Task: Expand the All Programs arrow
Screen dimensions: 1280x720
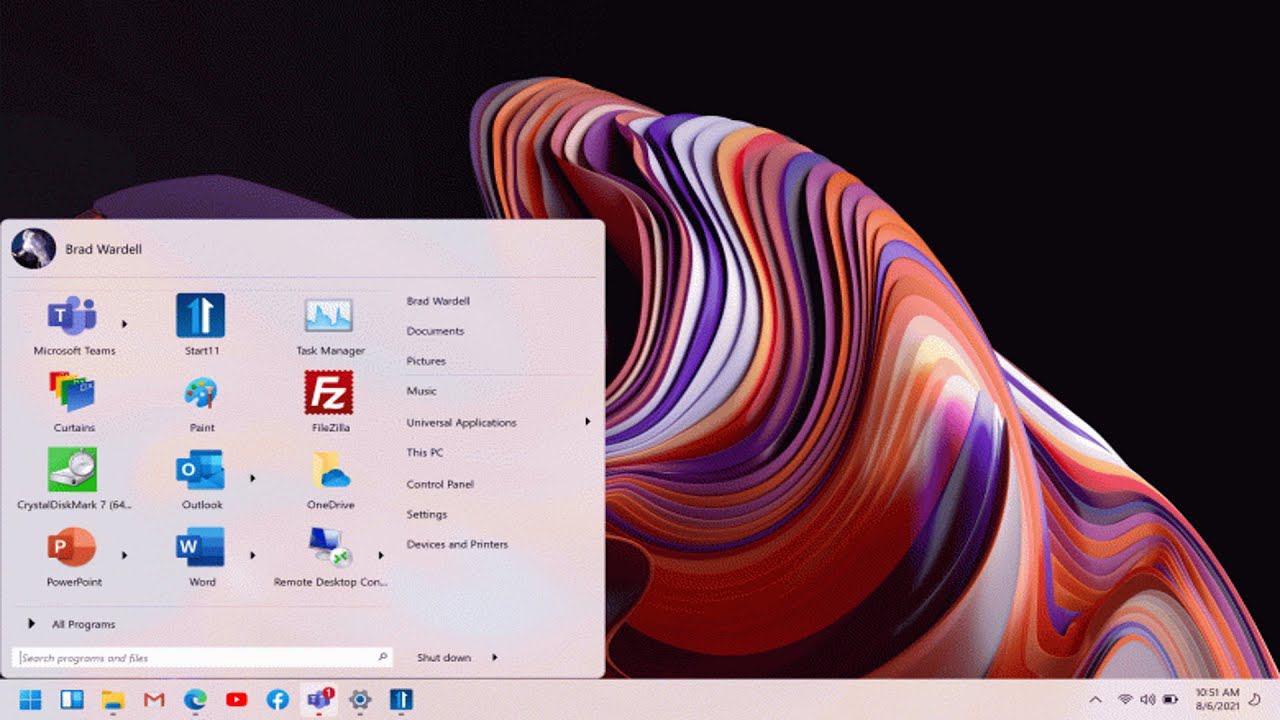Action: pyautogui.click(x=32, y=624)
